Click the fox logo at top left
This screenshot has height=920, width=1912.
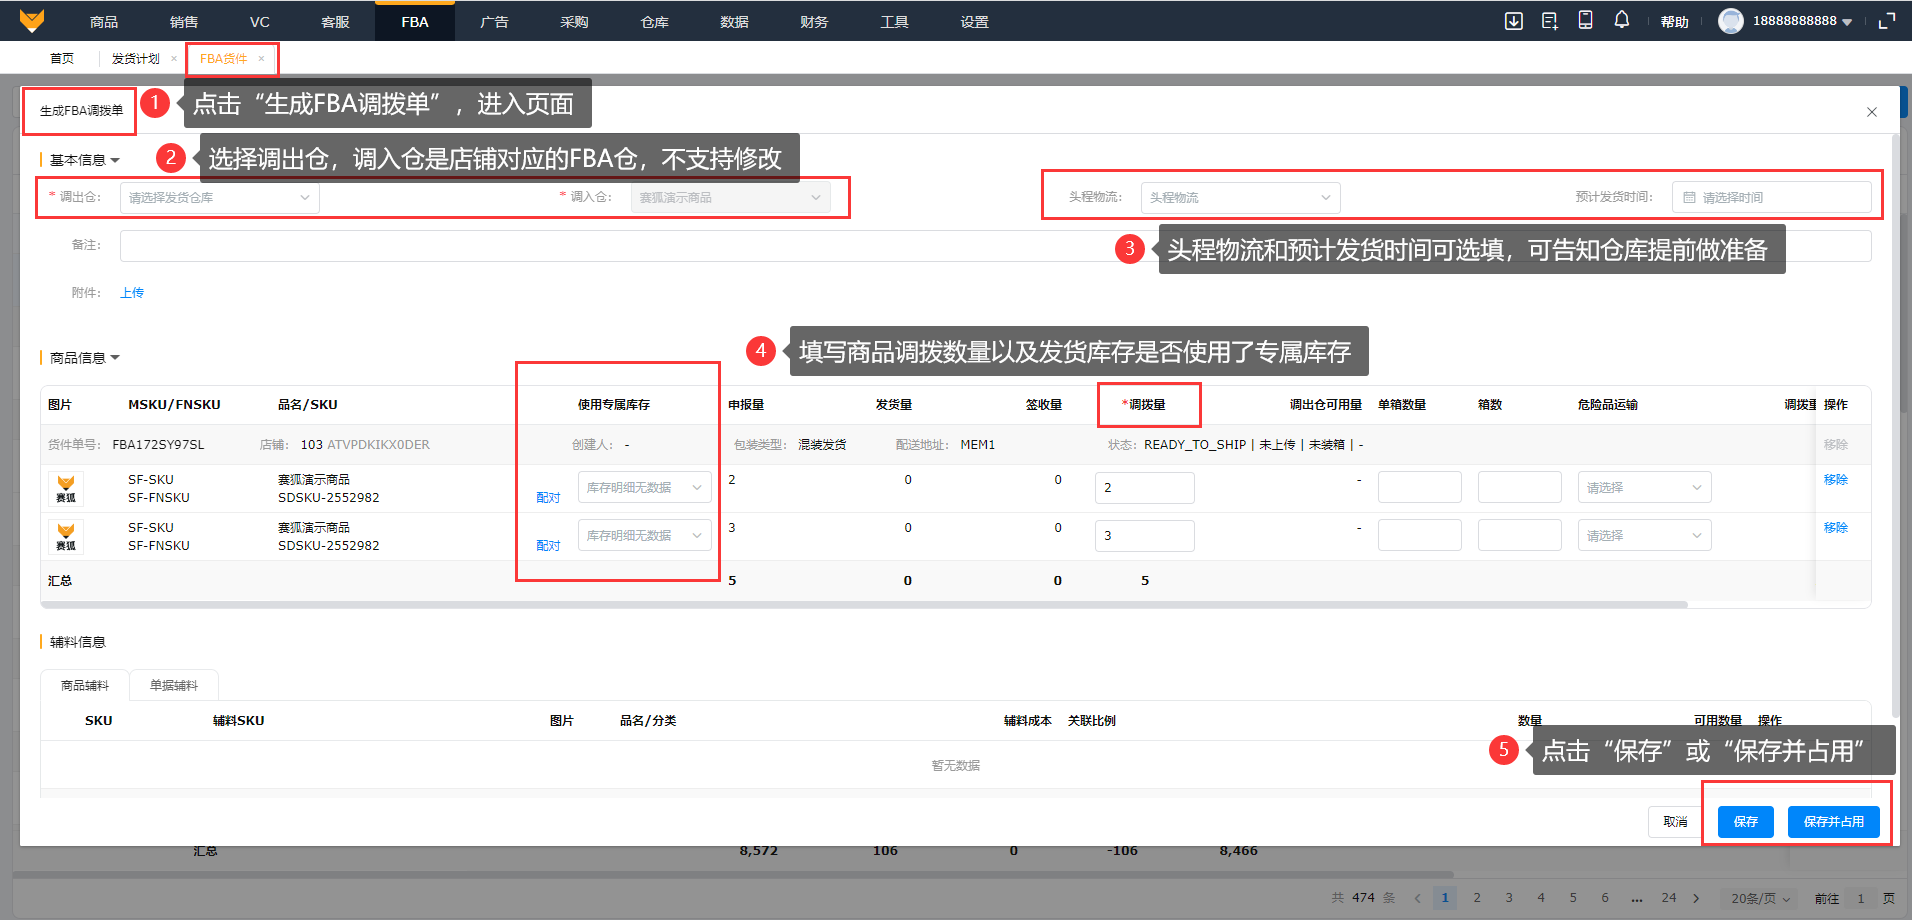tap(32, 21)
